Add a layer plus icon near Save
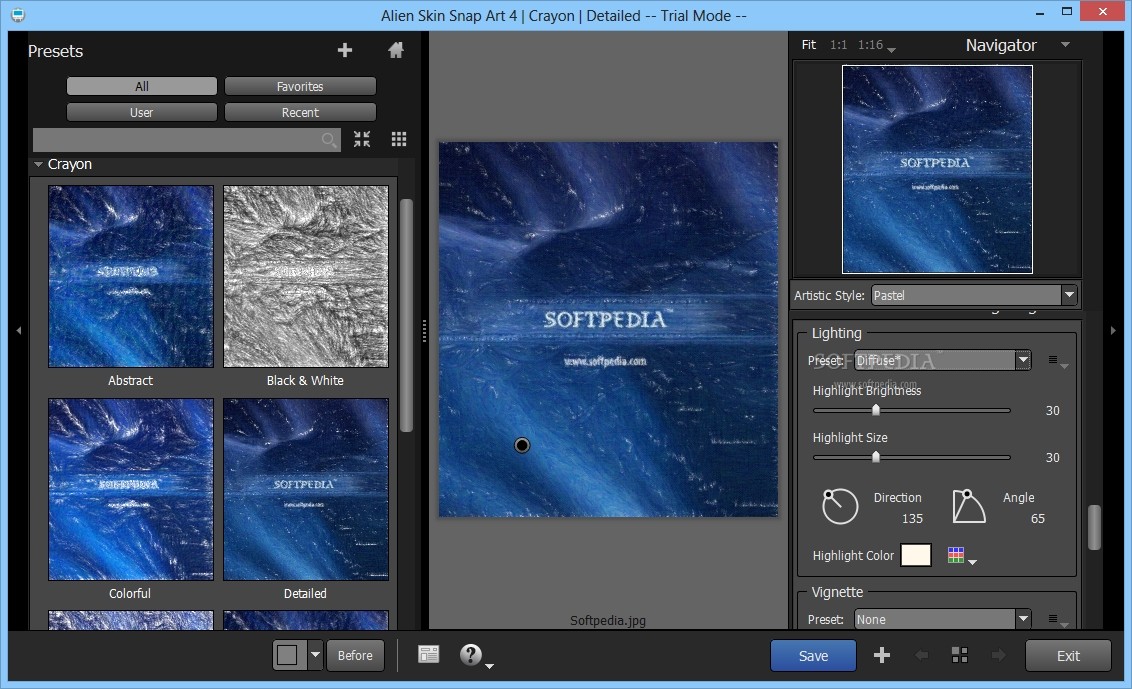This screenshot has width=1132, height=689. pyautogui.click(x=881, y=655)
